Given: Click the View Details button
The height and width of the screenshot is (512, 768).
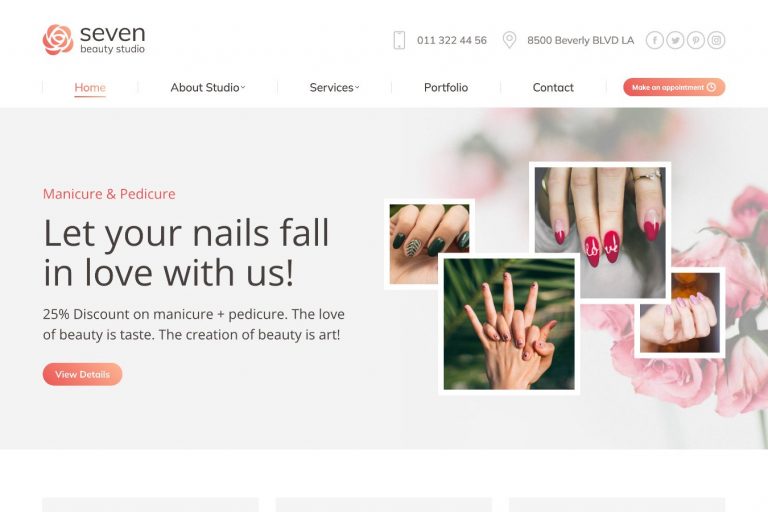Looking at the screenshot, I should click(x=82, y=374).
